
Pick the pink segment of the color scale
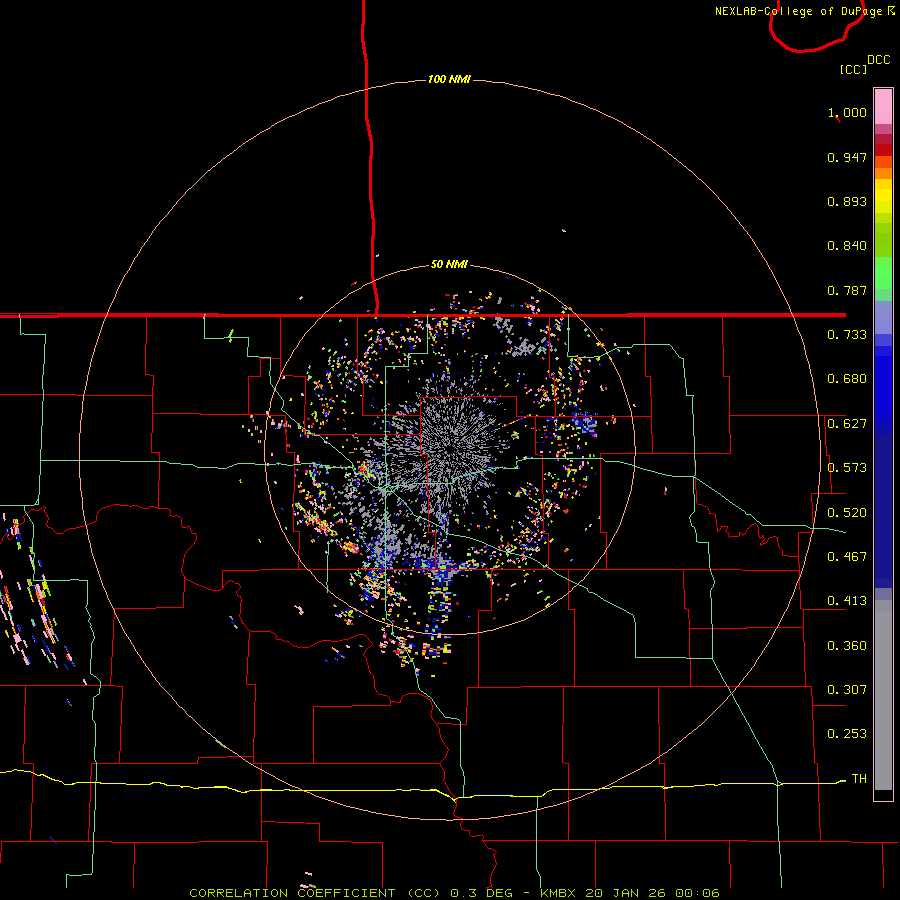pos(883,107)
